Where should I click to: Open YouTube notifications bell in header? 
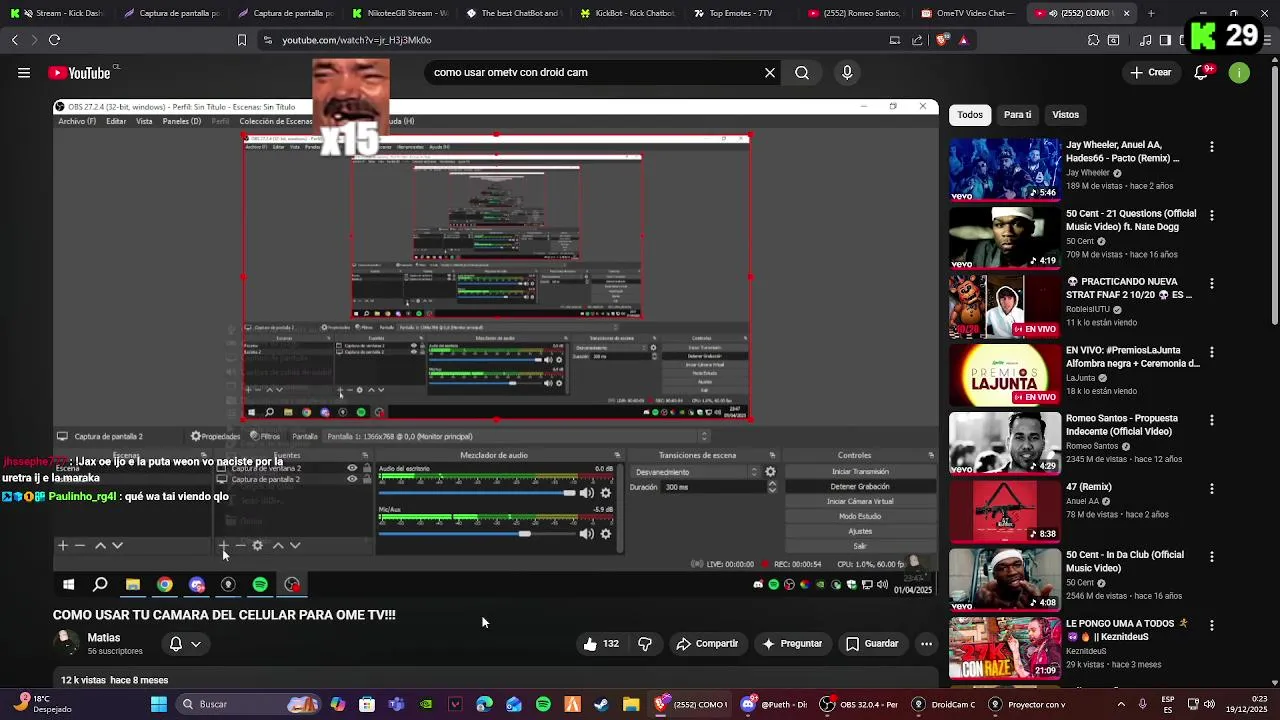[1203, 73]
